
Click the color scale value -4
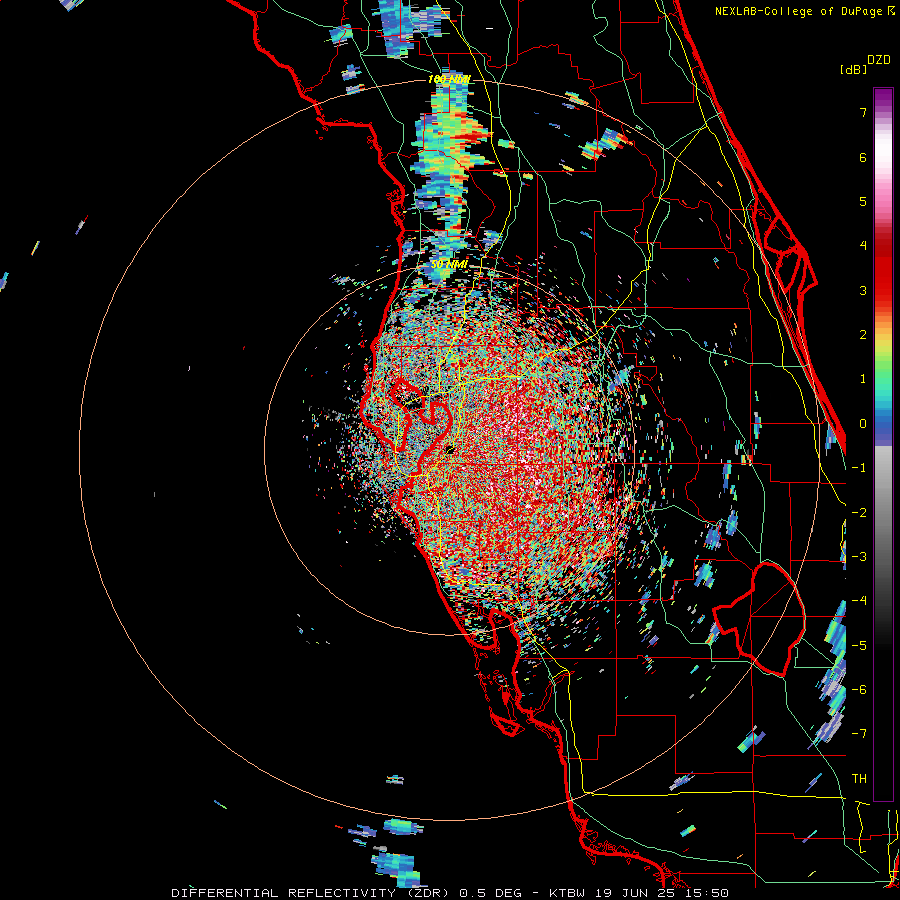click(x=859, y=600)
